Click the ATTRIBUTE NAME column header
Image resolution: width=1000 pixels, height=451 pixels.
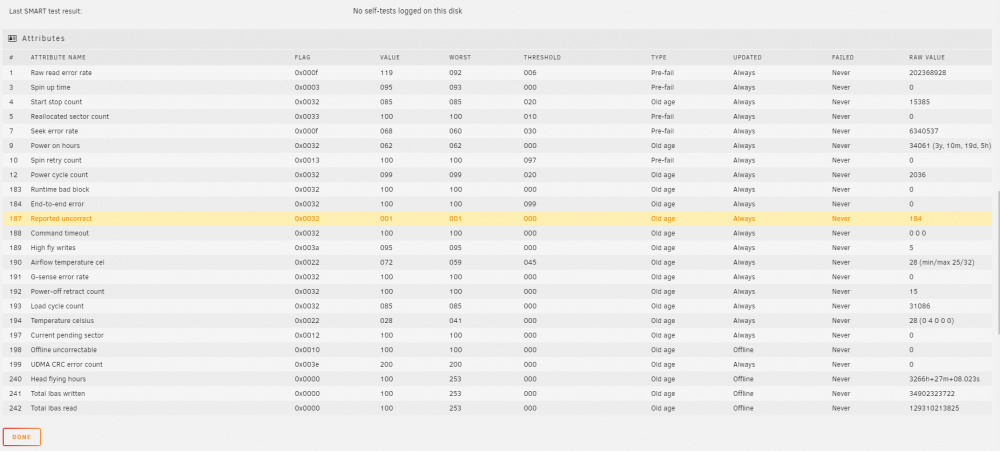[58, 57]
